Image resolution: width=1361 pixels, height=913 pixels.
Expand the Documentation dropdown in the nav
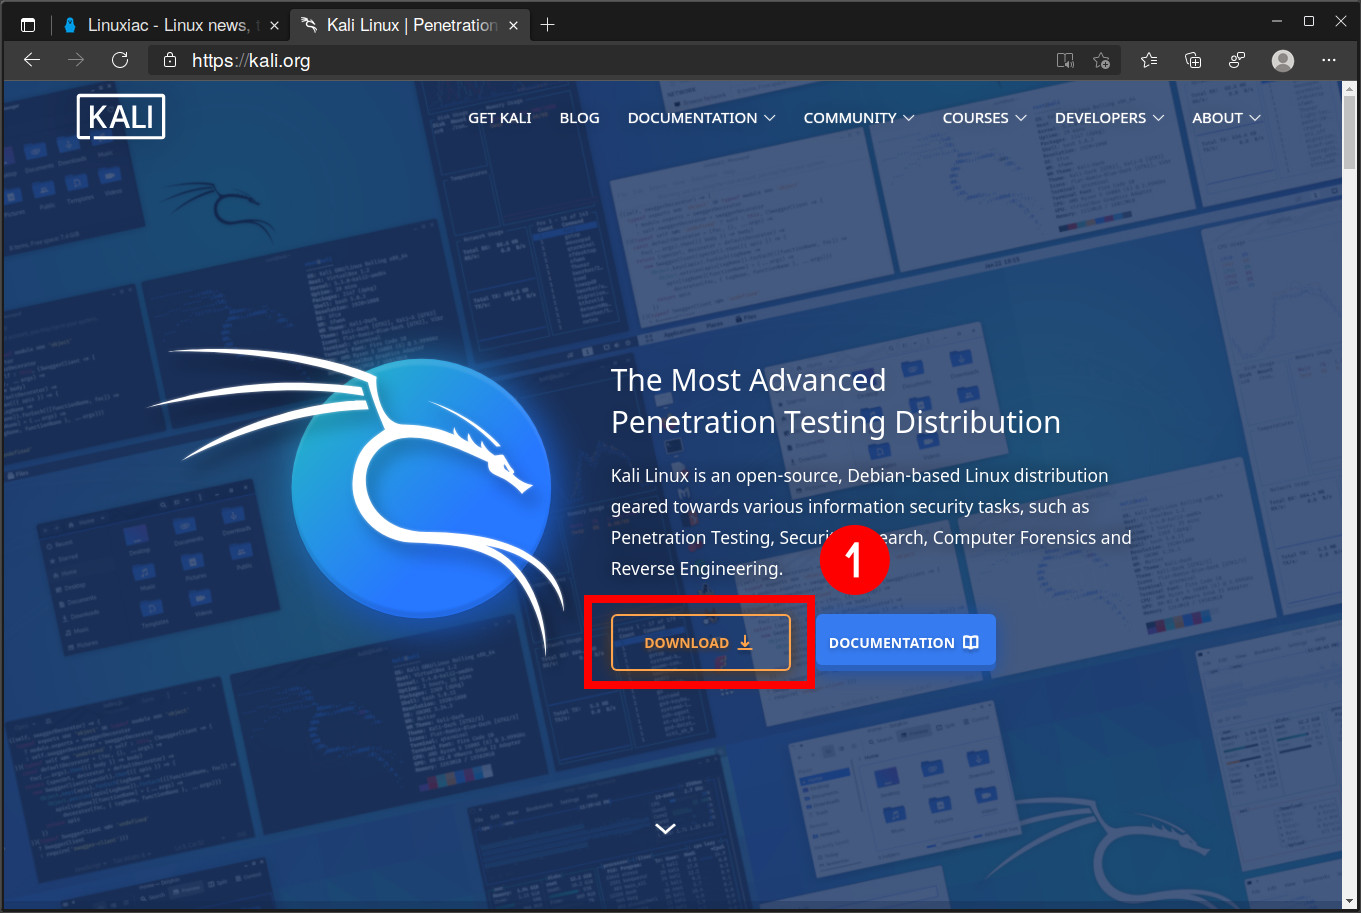click(701, 118)
